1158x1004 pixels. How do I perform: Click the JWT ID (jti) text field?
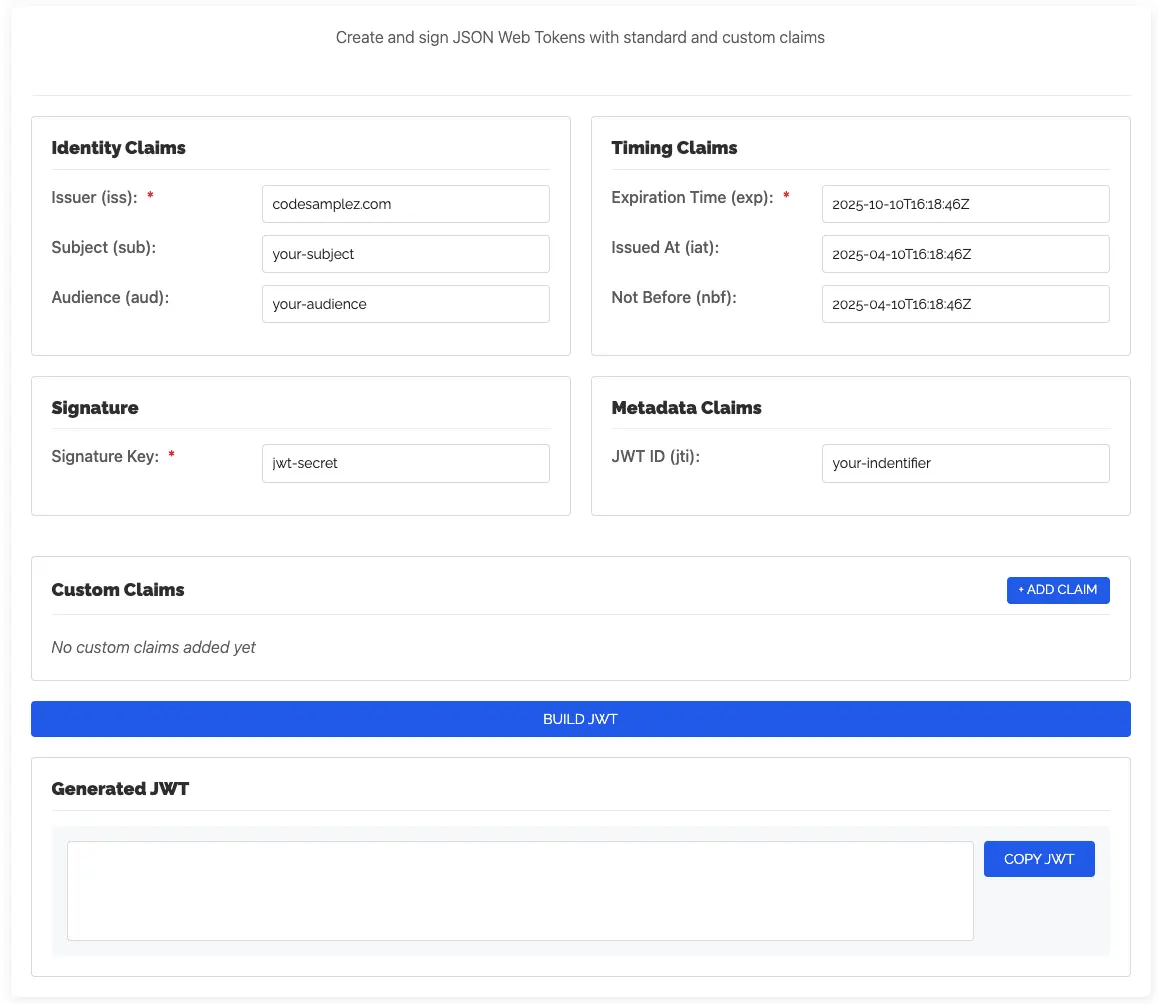pos(965,463)
